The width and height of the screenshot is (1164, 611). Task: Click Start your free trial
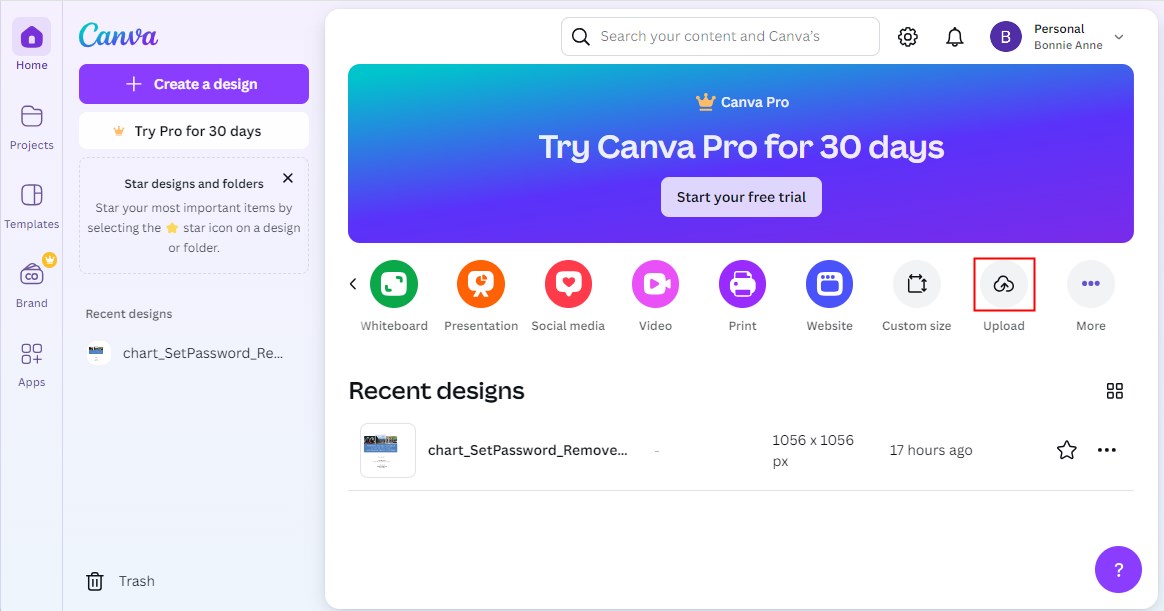[x=741, y=197]
